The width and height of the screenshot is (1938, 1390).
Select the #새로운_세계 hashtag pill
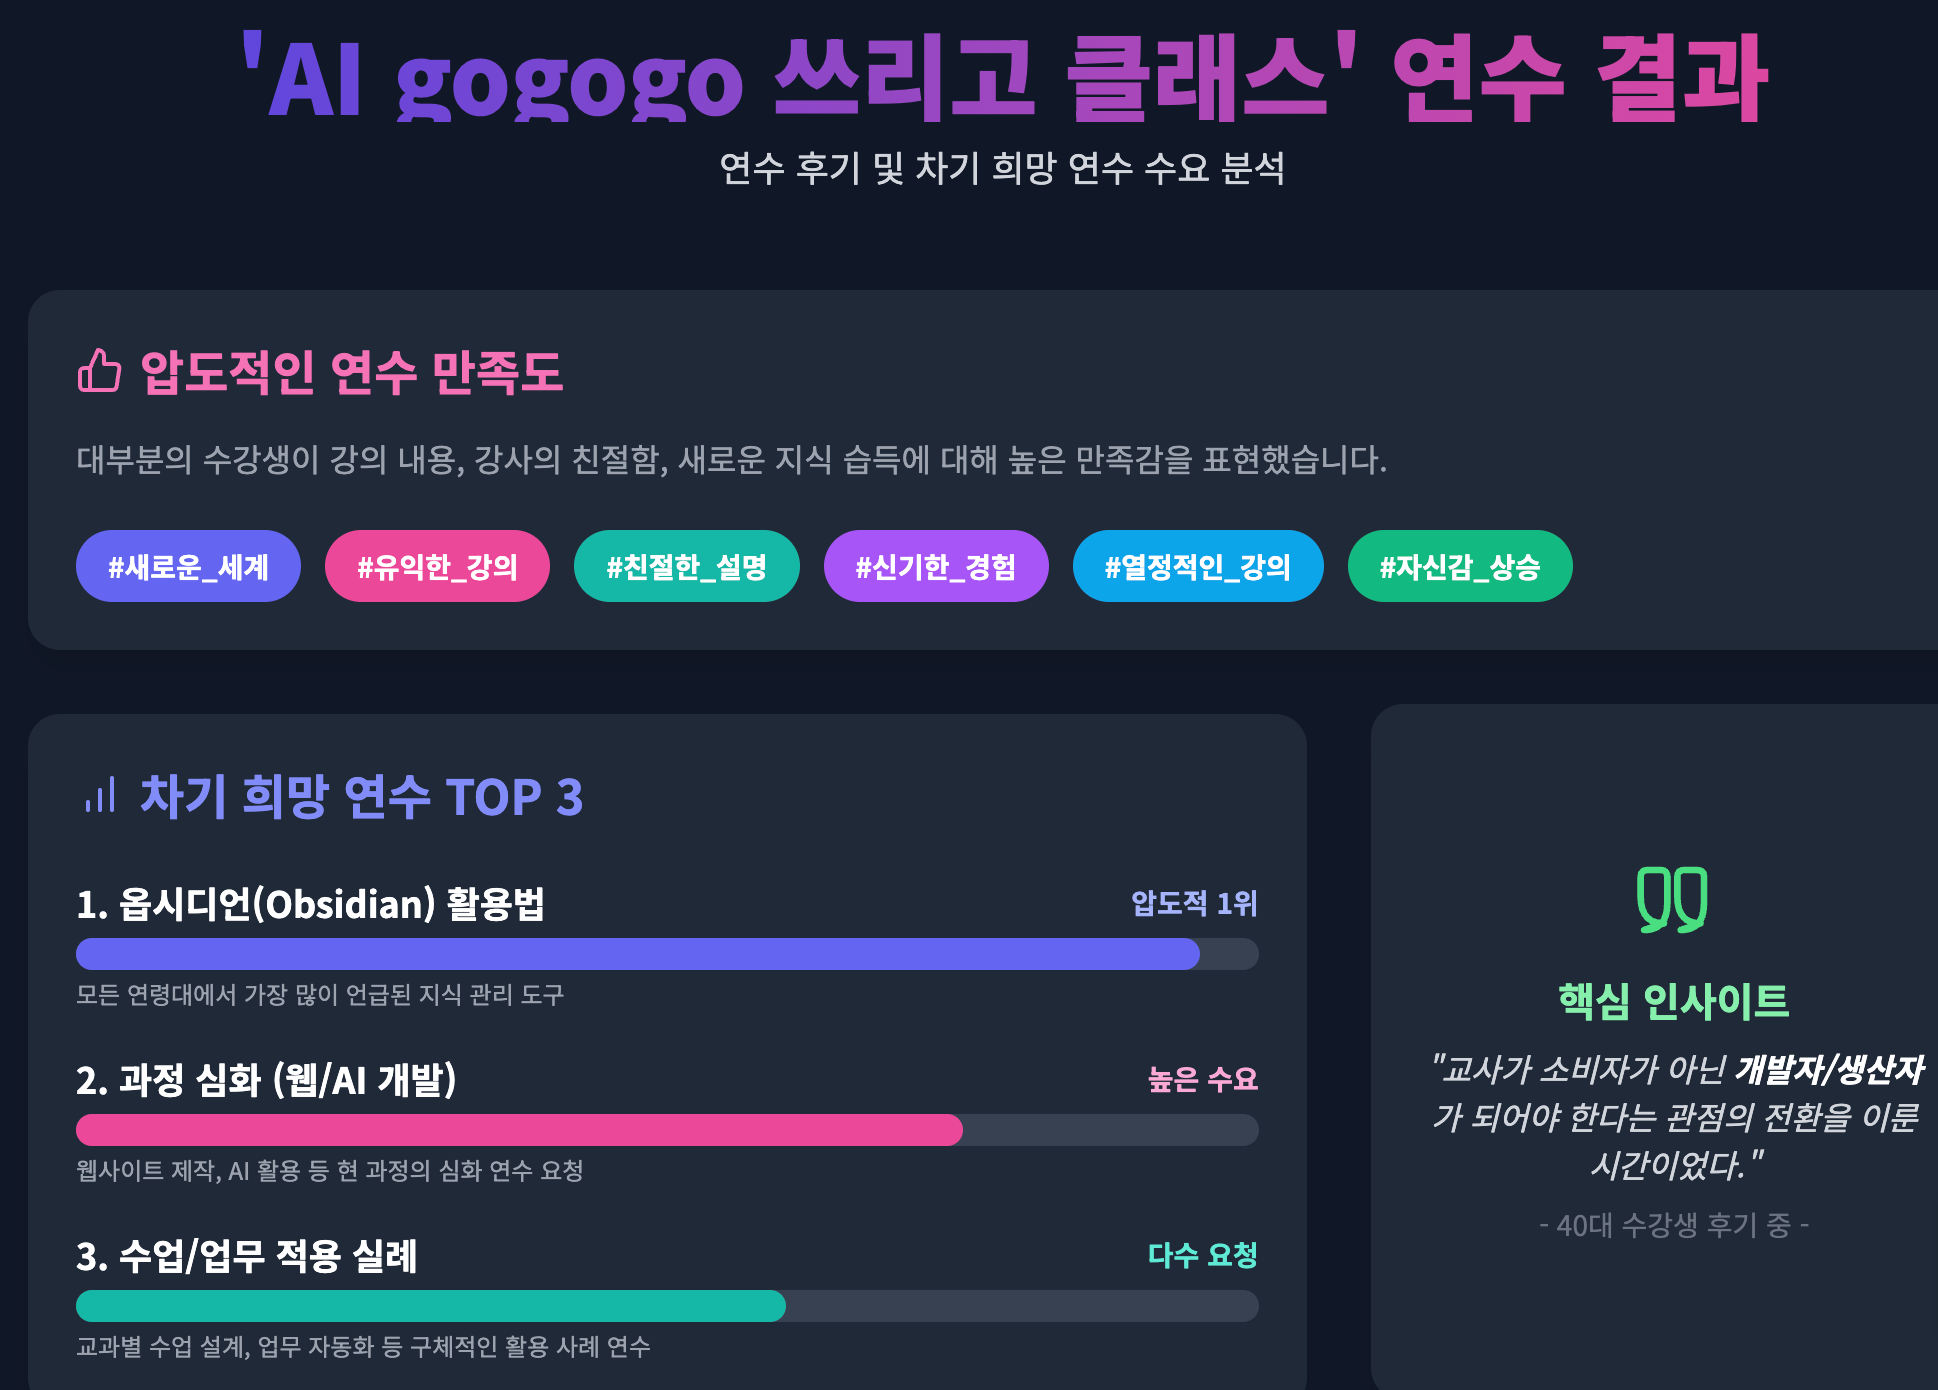pos(188,567)
